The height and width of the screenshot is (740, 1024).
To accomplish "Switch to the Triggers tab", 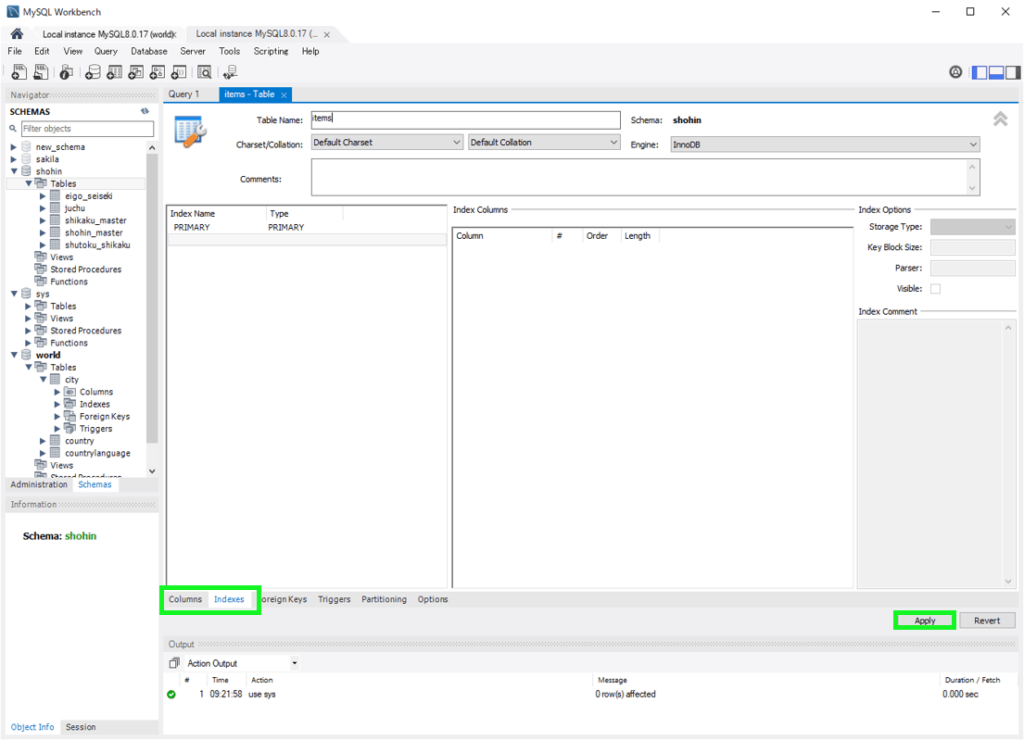I will 334,599.
